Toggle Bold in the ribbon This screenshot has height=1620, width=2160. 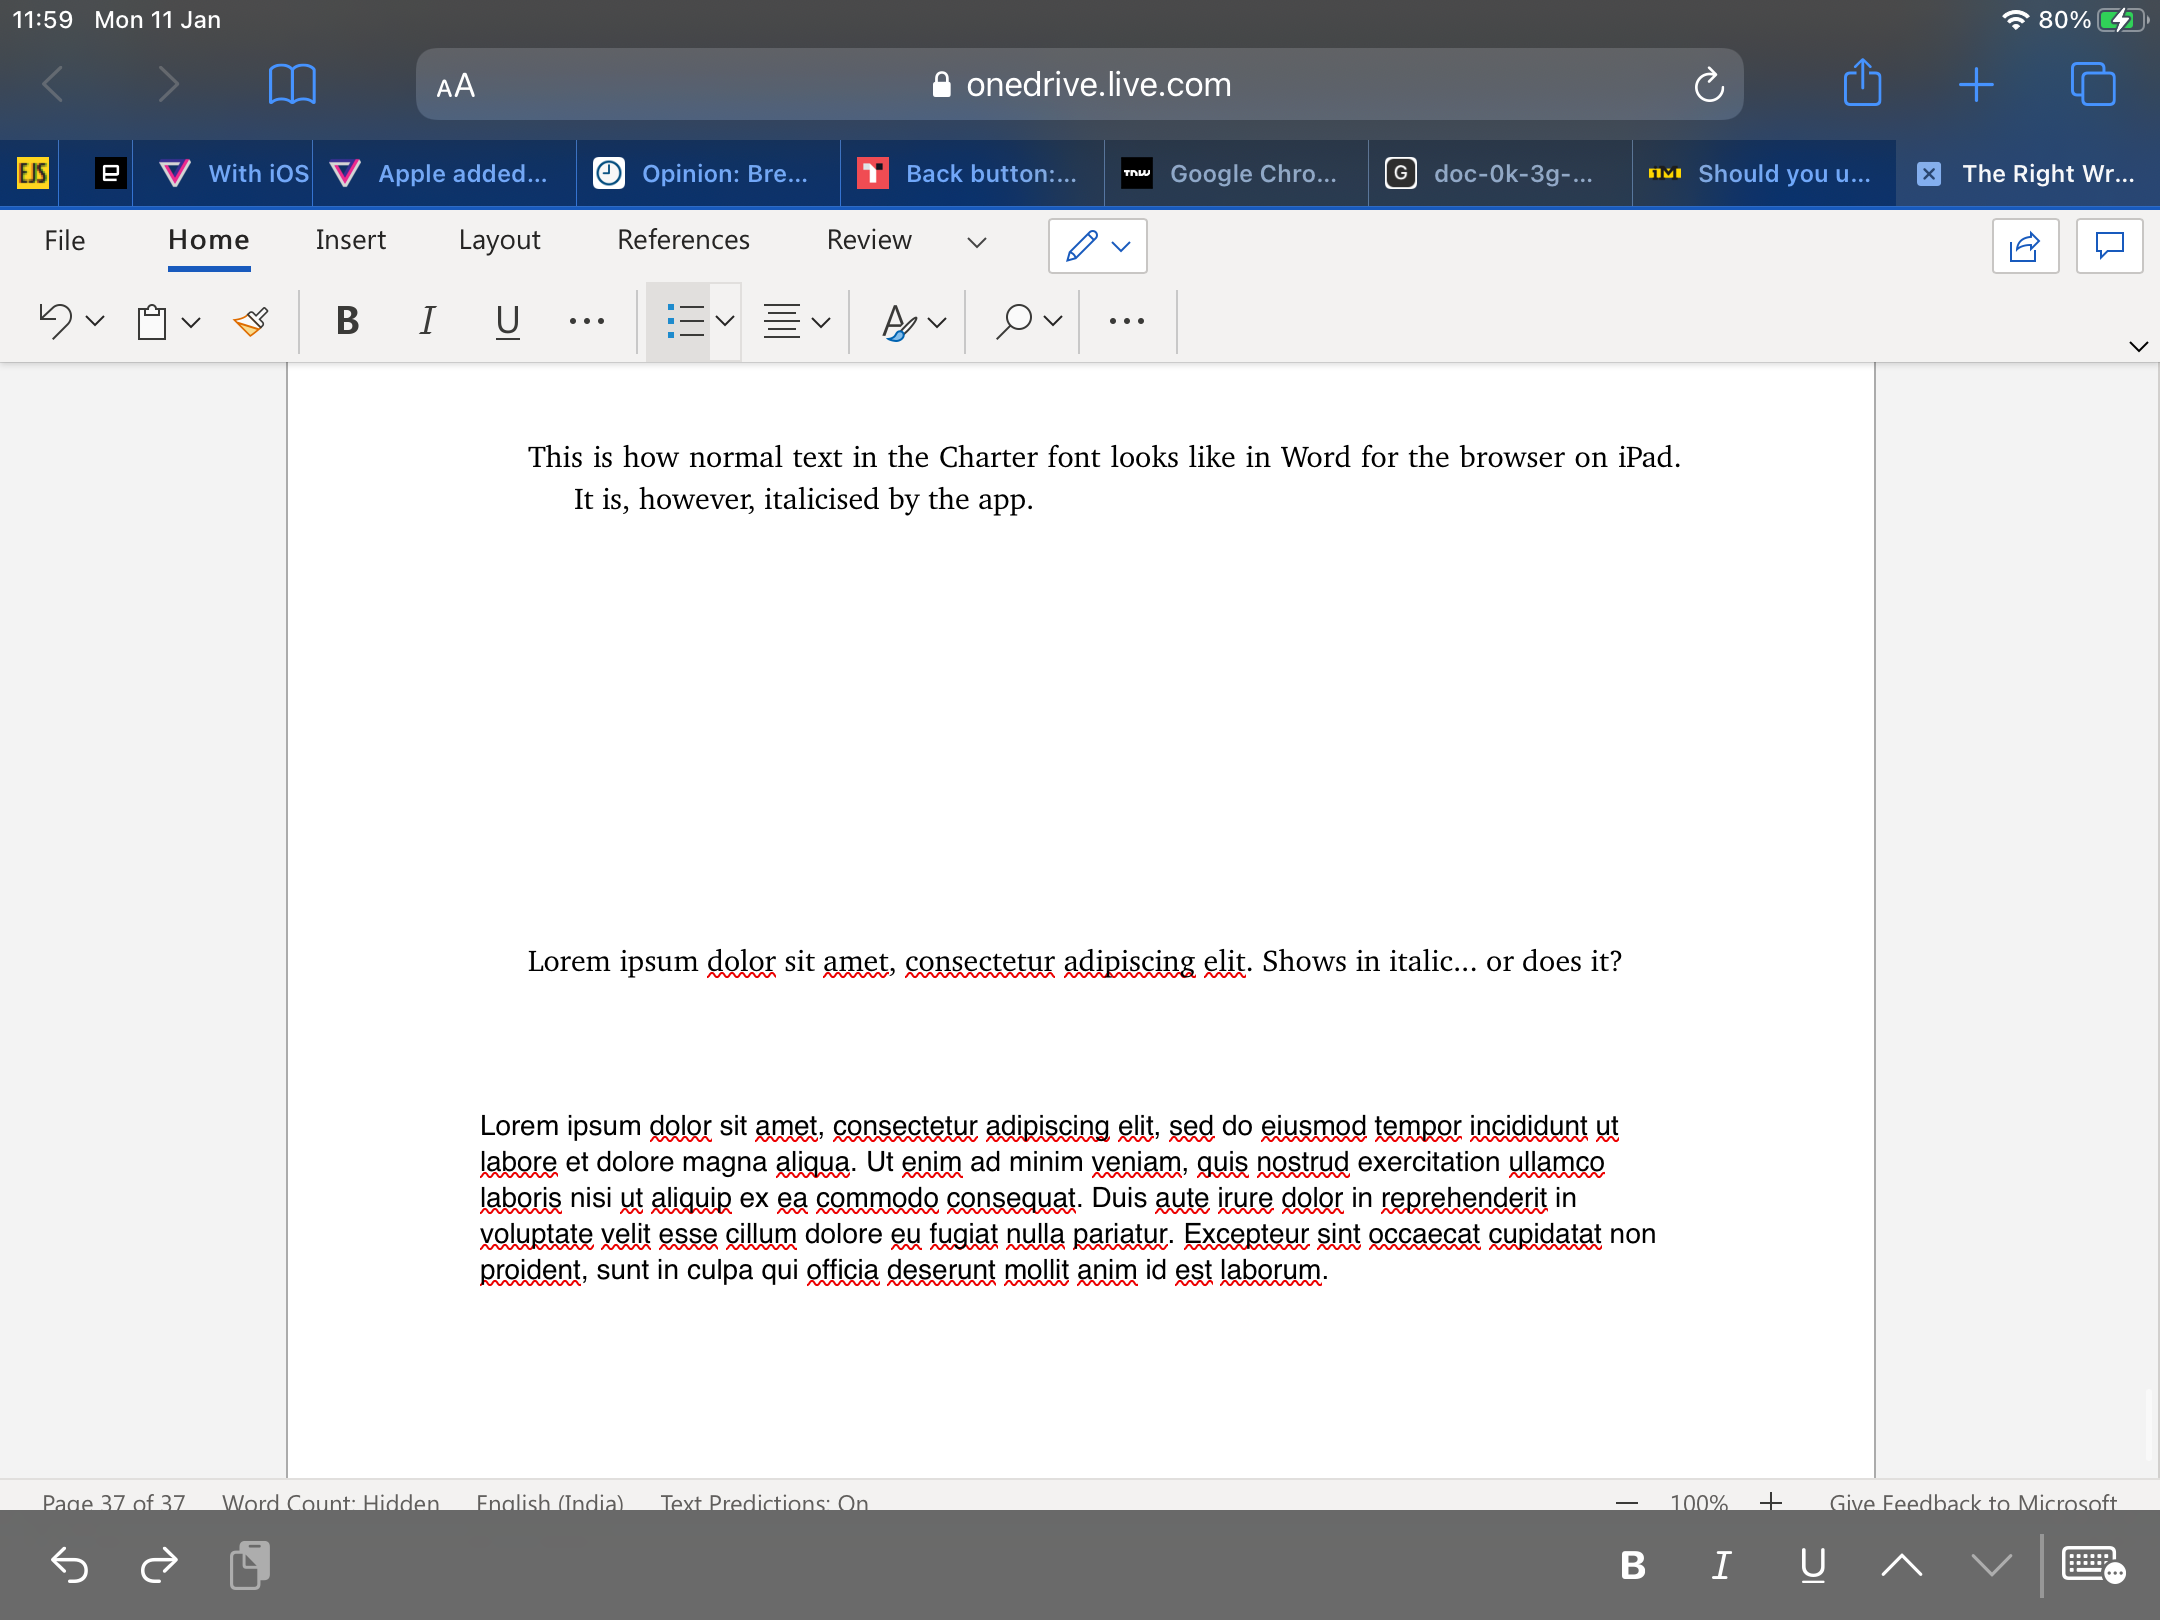[x=347, y=321]
